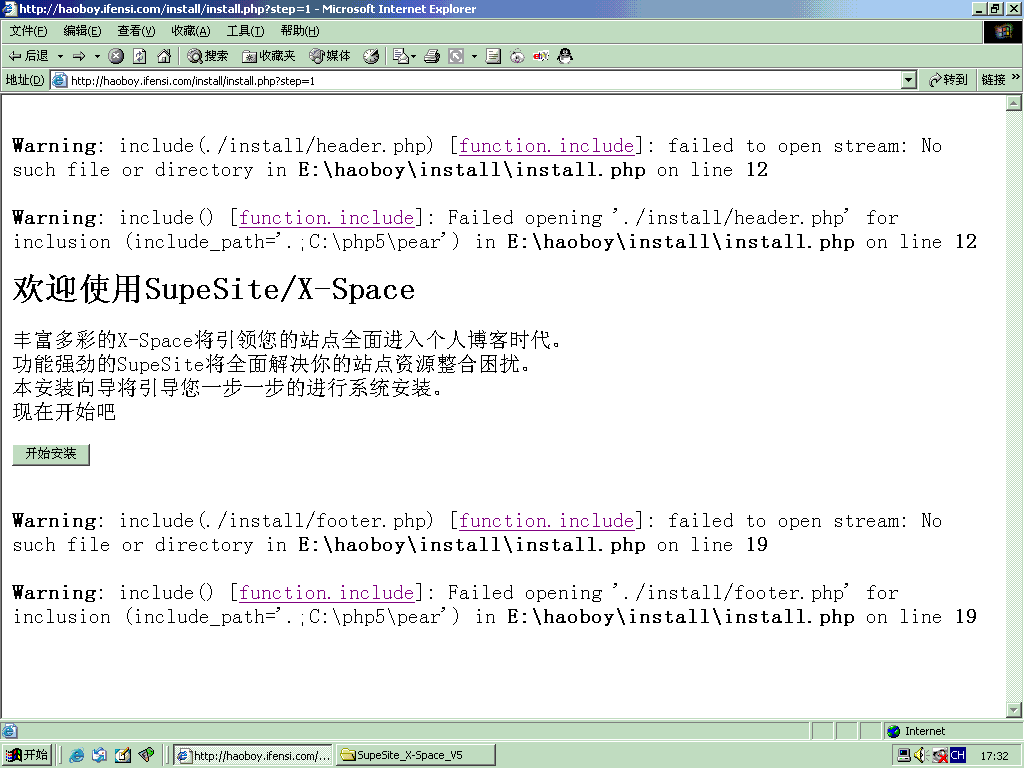
Task: Click the scrollbar up arrow
Action: click(1014, 103)
